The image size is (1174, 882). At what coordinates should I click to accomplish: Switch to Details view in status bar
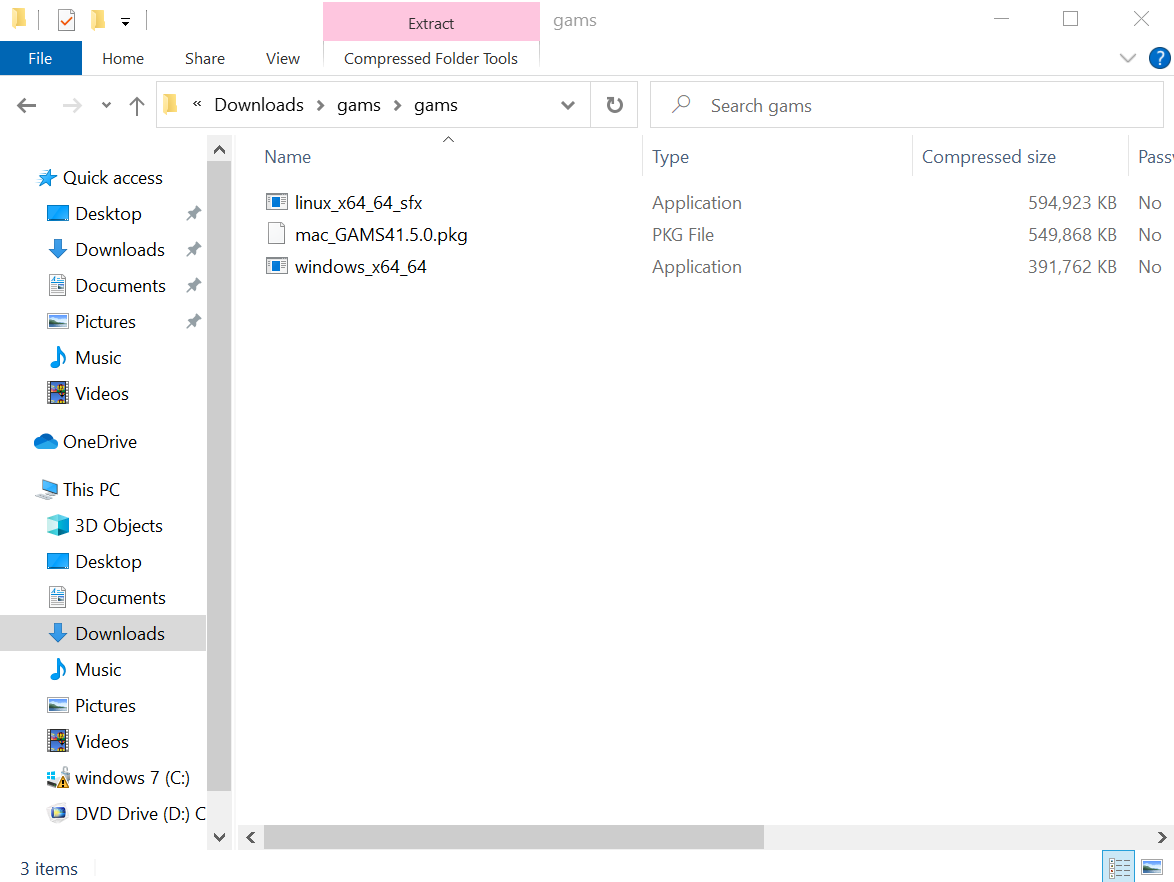click(1119, 867)
